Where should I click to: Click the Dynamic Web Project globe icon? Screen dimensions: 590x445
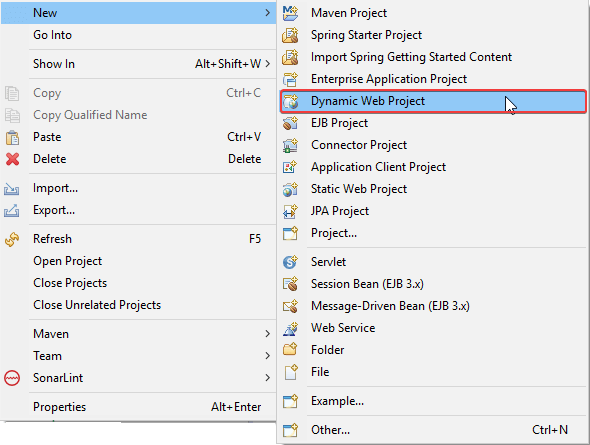pos(290,101)
